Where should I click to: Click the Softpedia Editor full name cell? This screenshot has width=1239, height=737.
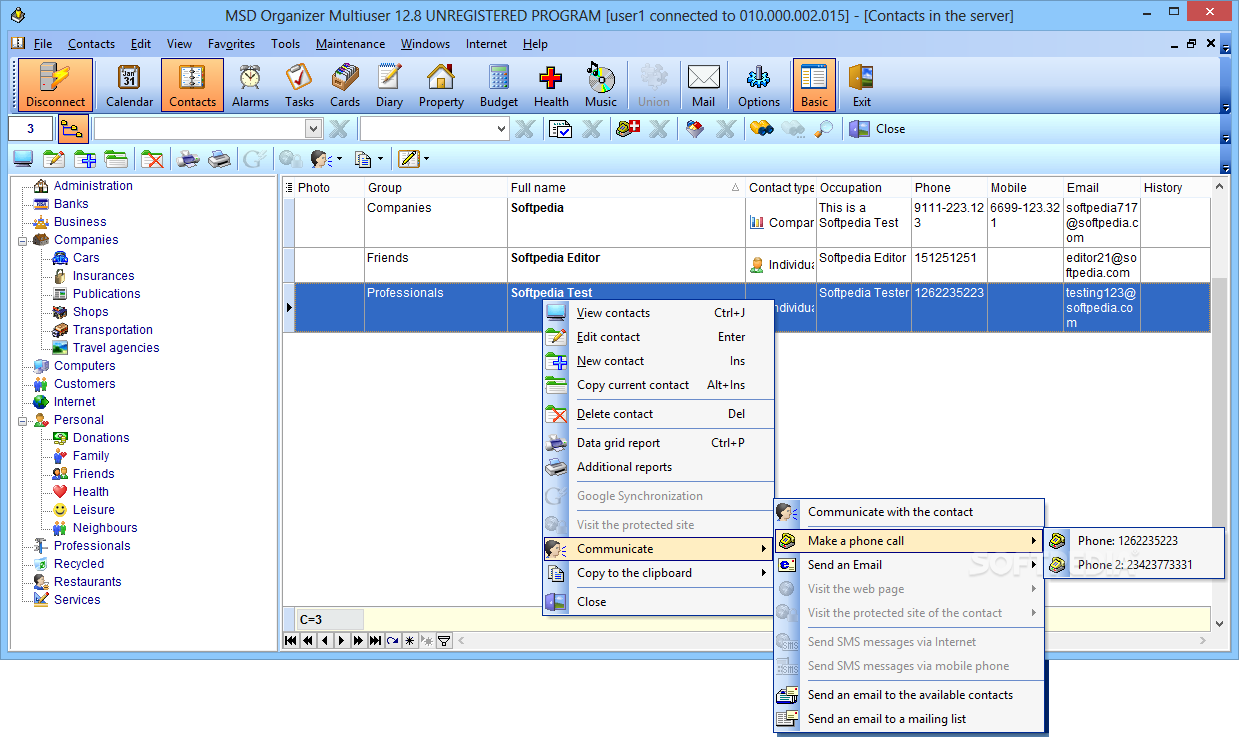tap(626, 265)
